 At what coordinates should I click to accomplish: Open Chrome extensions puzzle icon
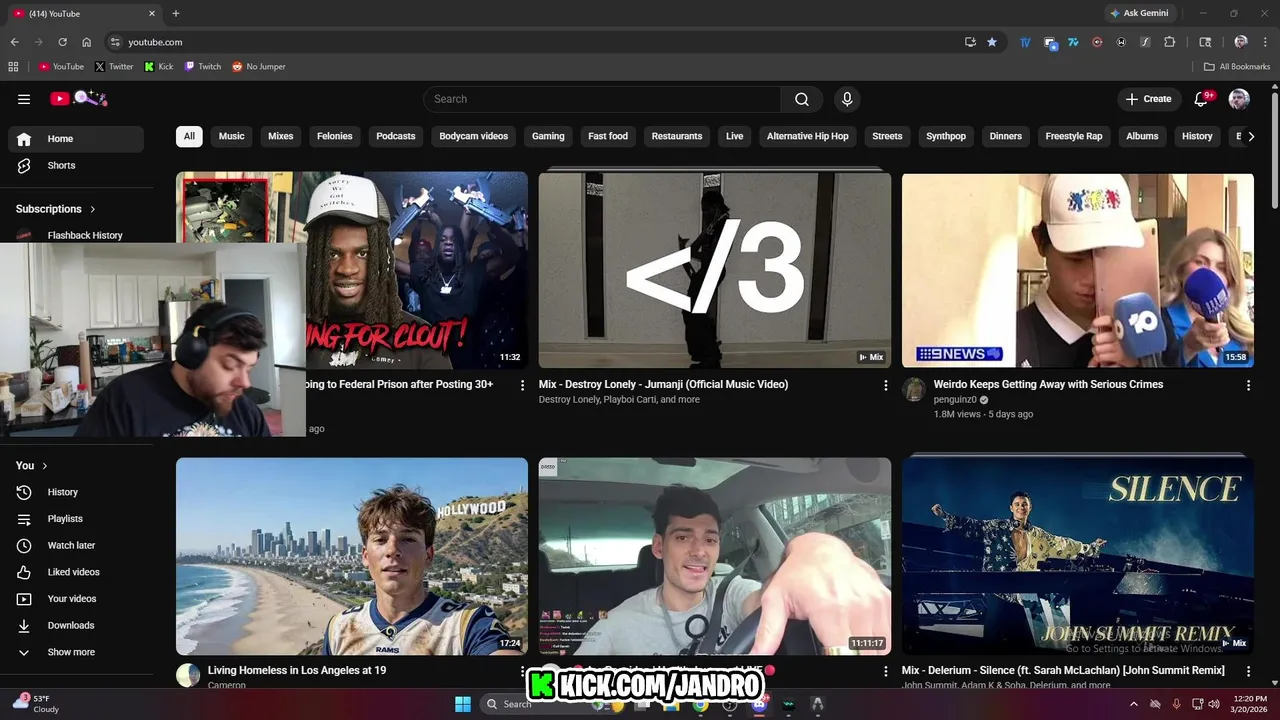1169,42
